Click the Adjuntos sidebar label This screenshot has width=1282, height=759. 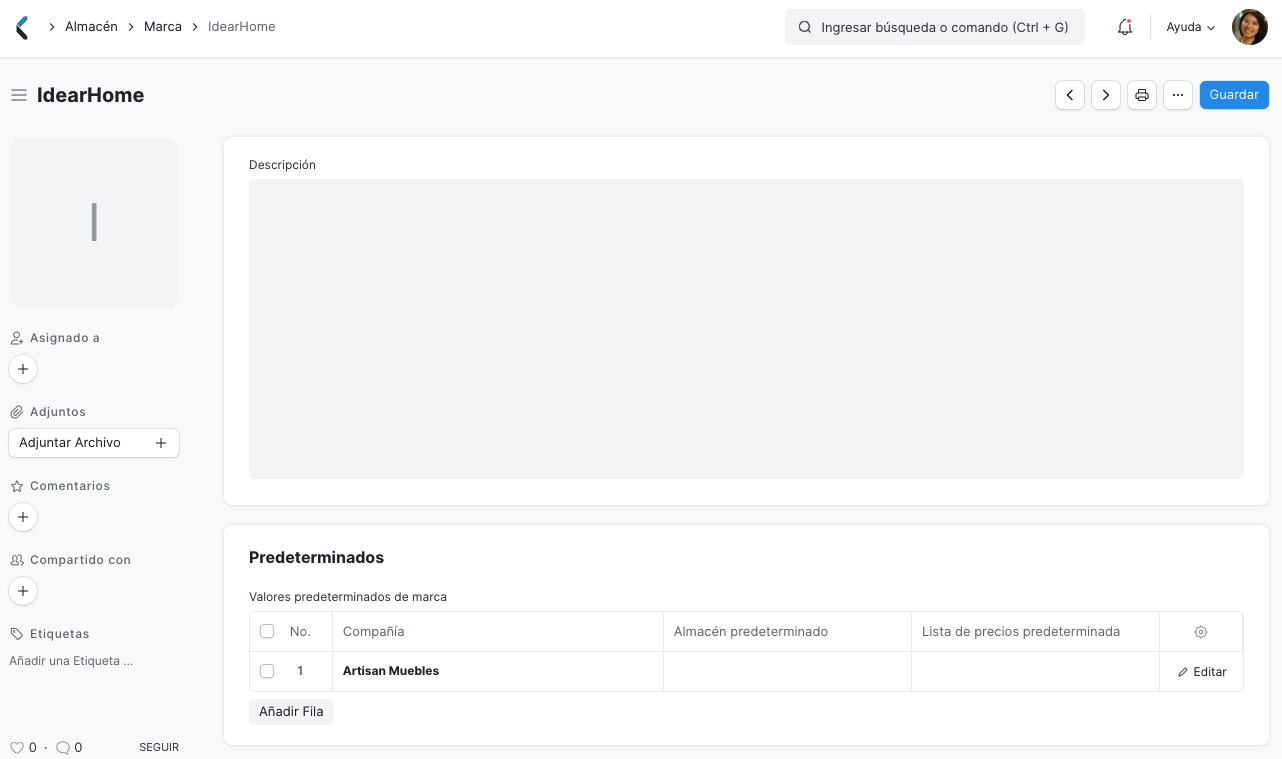(x=58, y=412)
